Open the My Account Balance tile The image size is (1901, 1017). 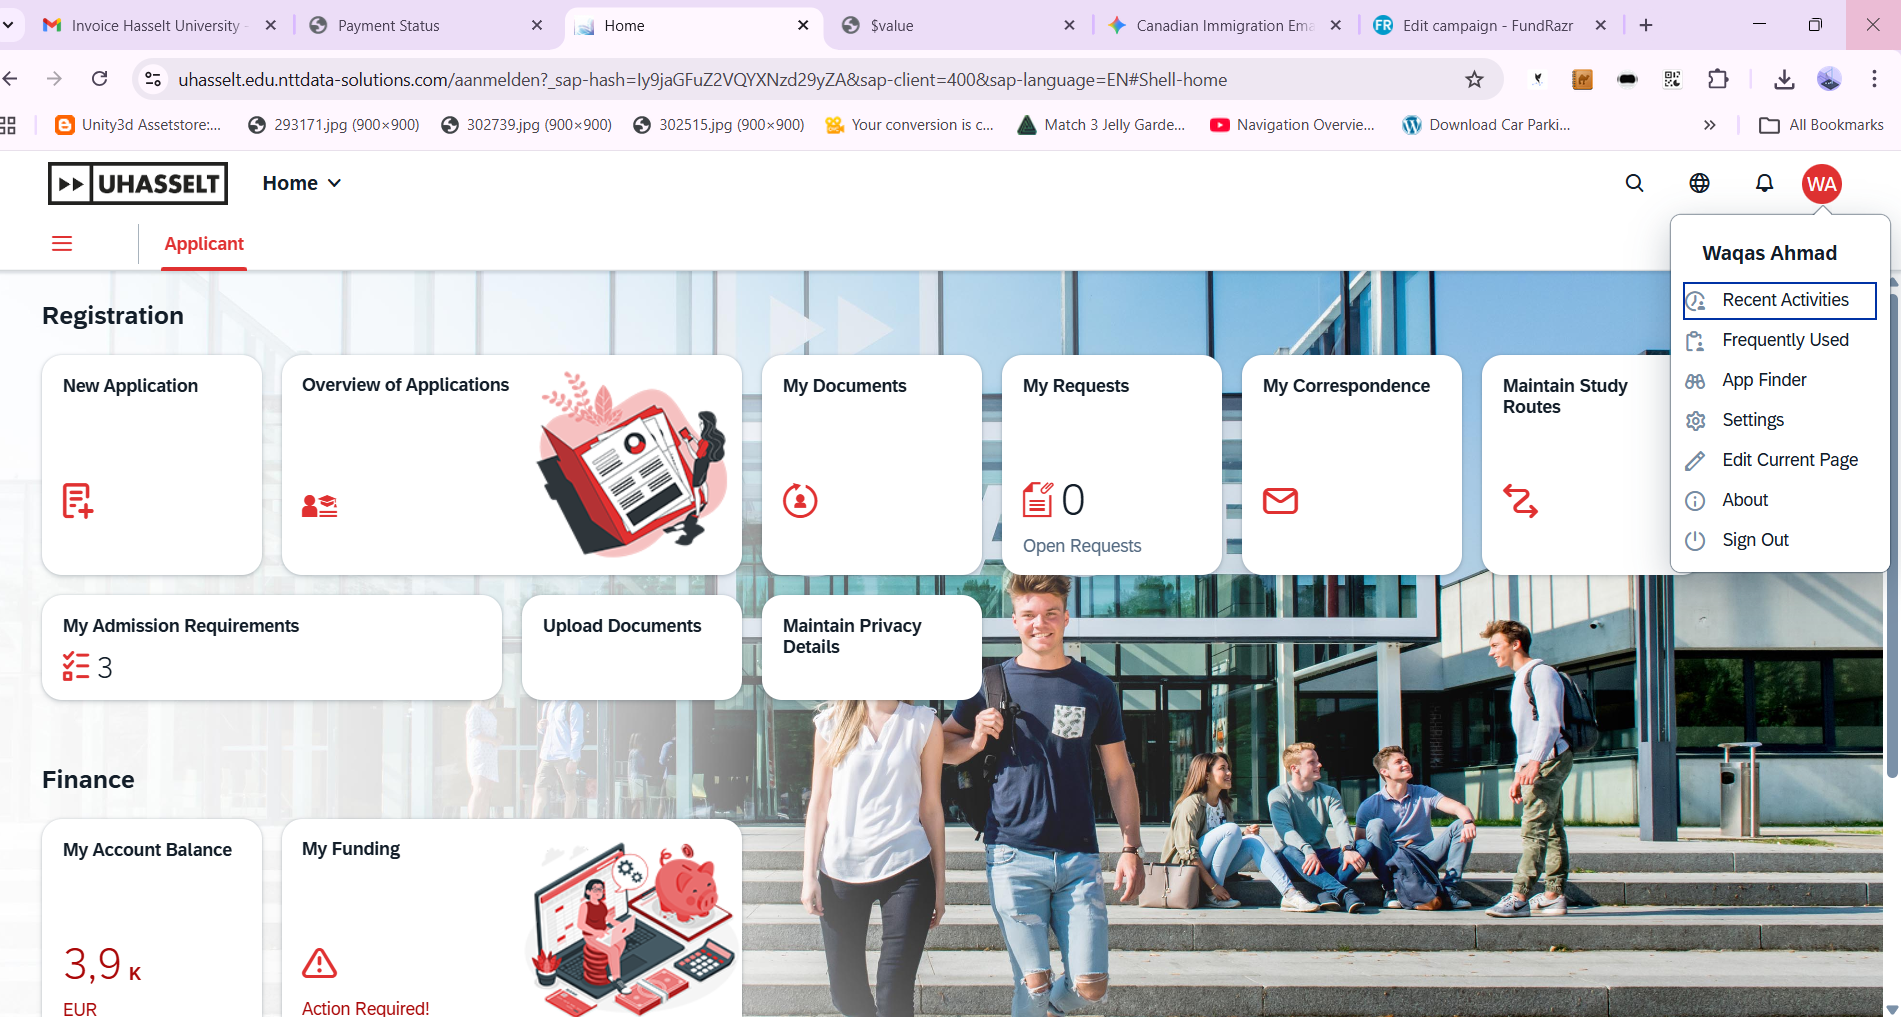tap(152, 917)
